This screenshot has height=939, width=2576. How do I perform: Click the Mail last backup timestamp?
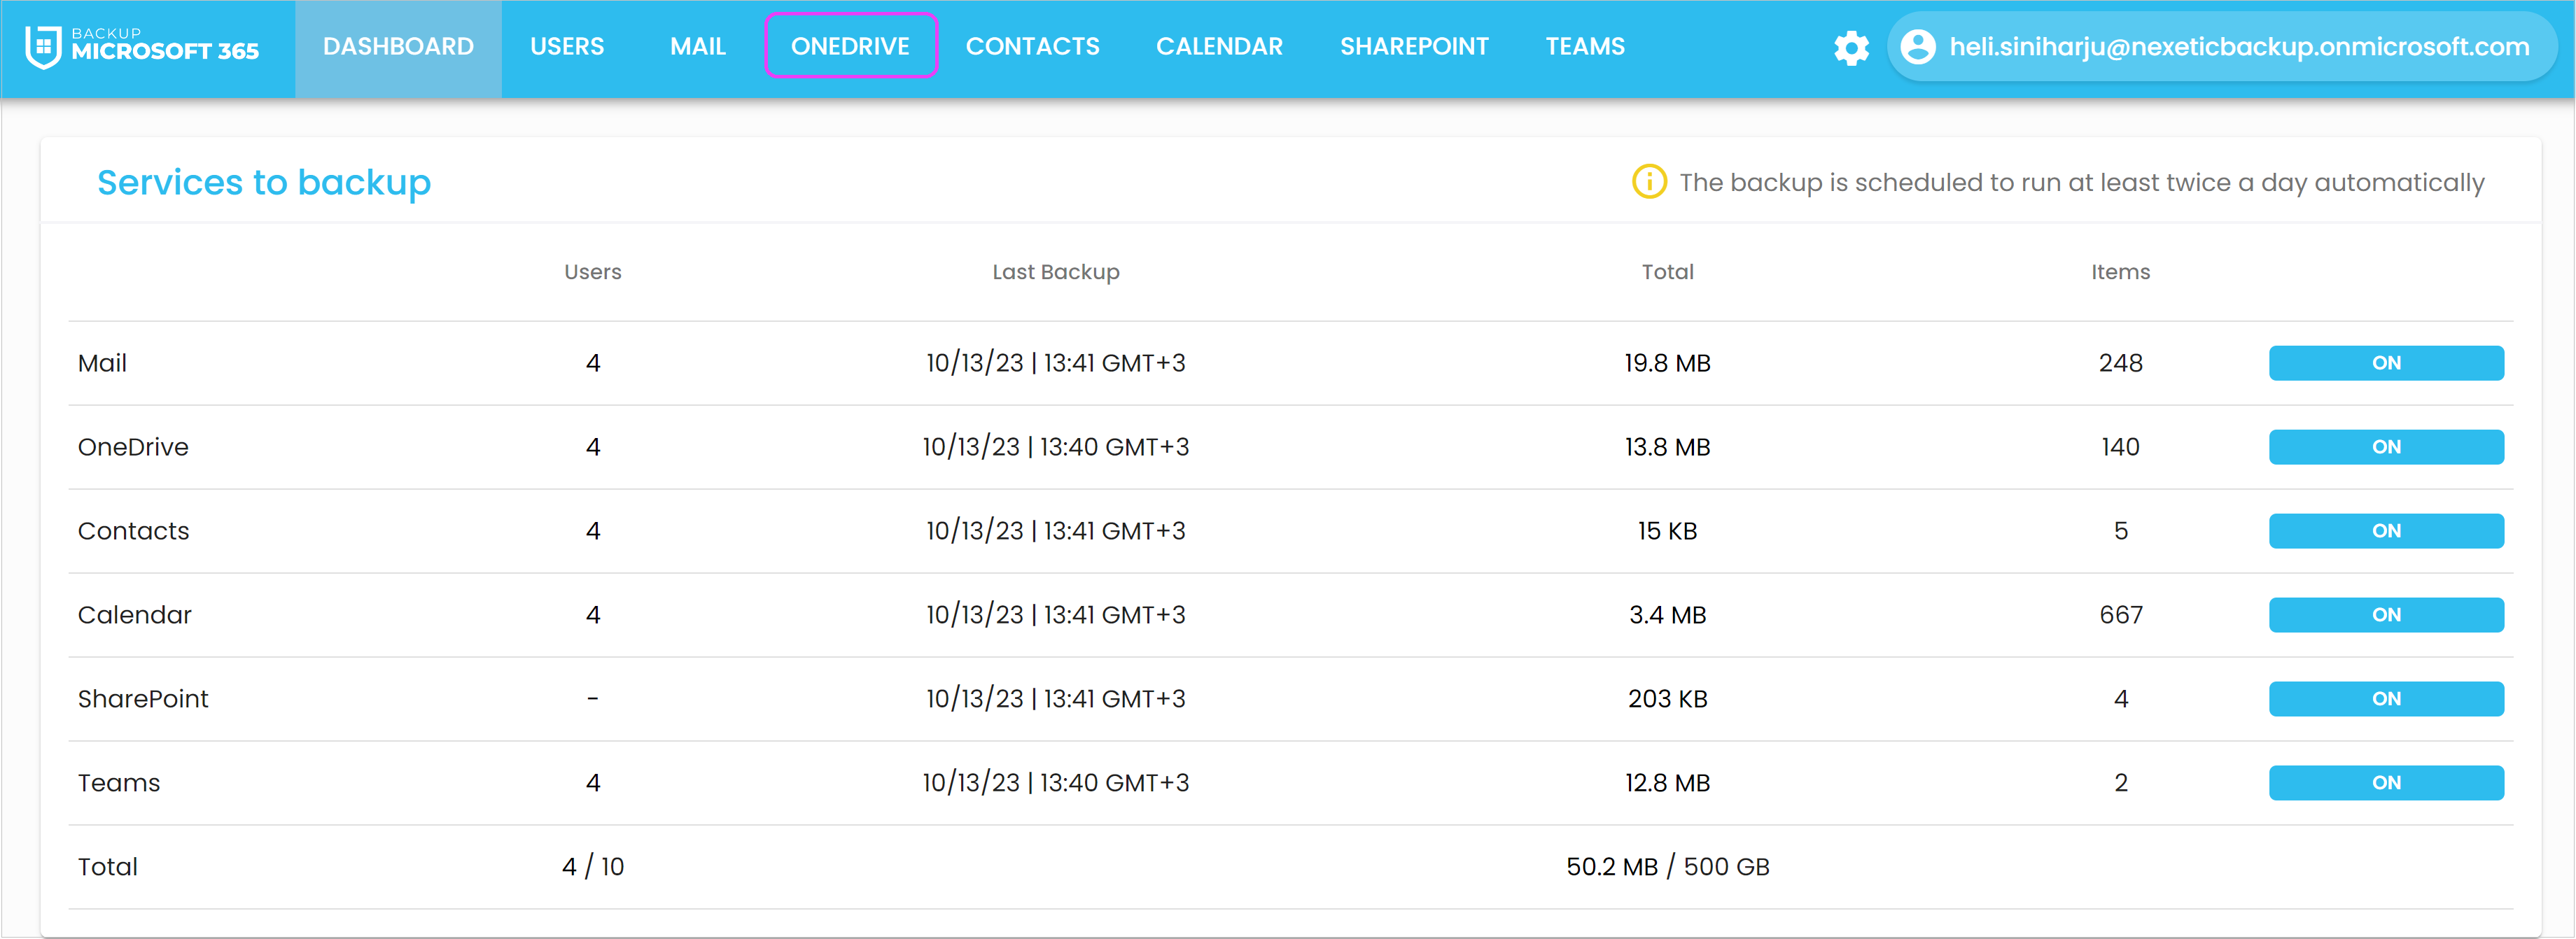tap(1056, 363)
